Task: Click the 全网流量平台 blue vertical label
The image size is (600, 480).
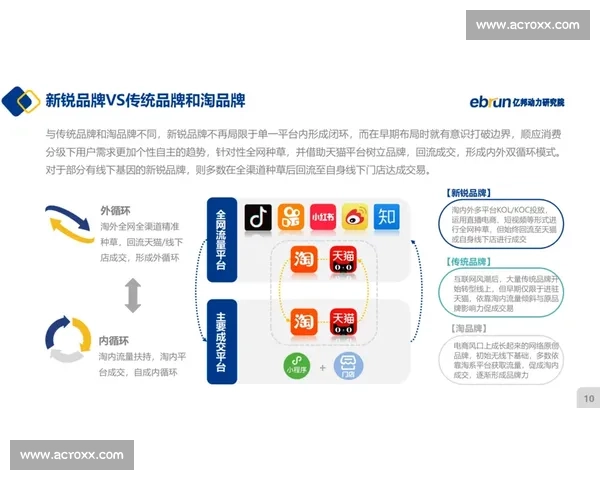Action: (222, 240)
